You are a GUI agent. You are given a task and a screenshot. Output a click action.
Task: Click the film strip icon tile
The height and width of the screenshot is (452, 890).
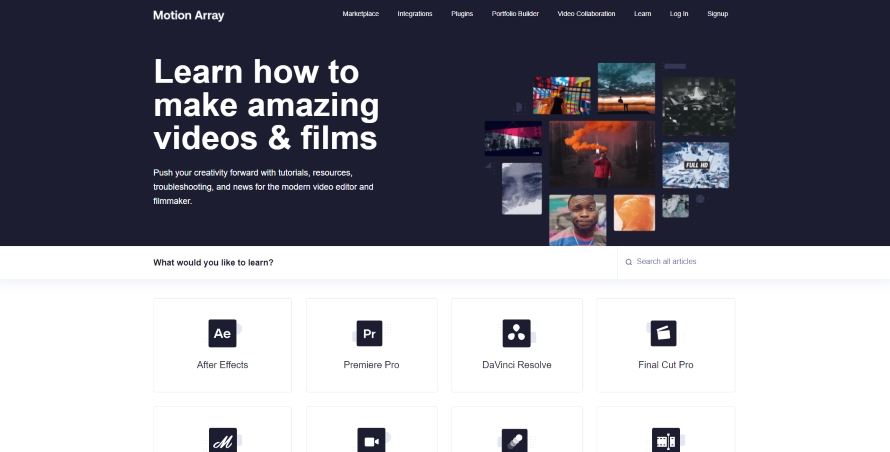click(x=666, y=441)
